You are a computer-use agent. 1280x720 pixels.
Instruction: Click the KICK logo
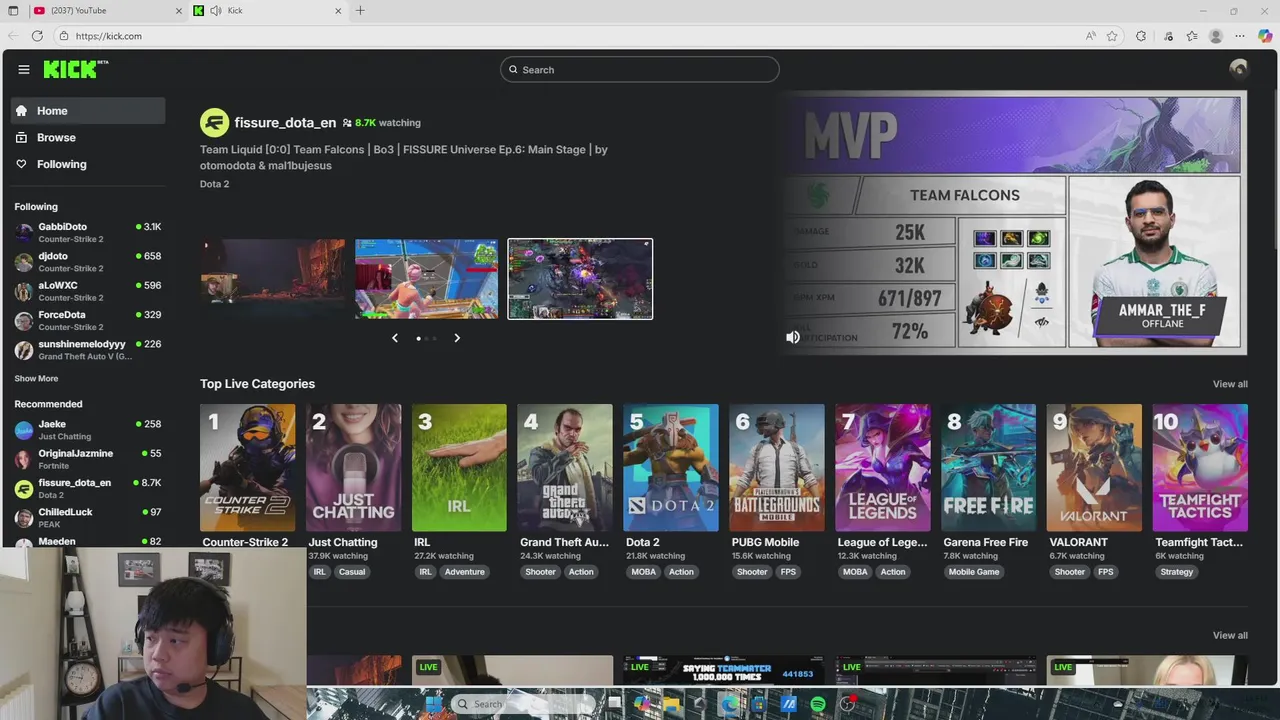coord(75,69)
